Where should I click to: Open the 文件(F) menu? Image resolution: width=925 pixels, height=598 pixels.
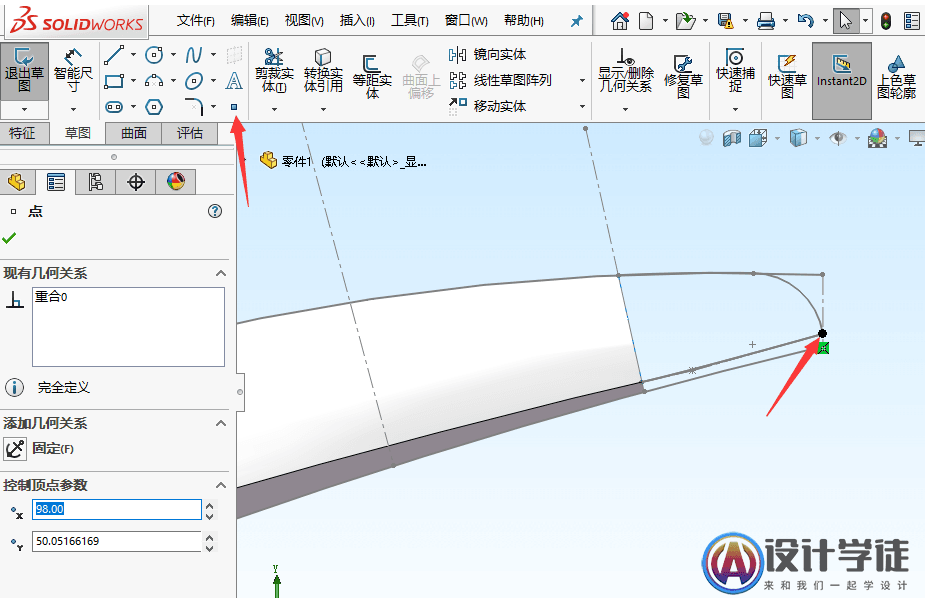[x=196, y=21]
